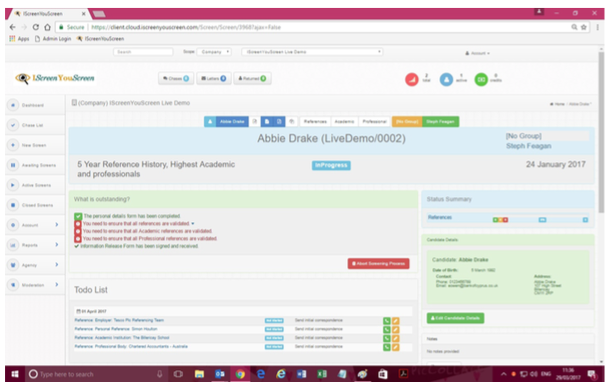Switch to the Academic tab
Screen dimensions: 609x388
click(345, 122)
